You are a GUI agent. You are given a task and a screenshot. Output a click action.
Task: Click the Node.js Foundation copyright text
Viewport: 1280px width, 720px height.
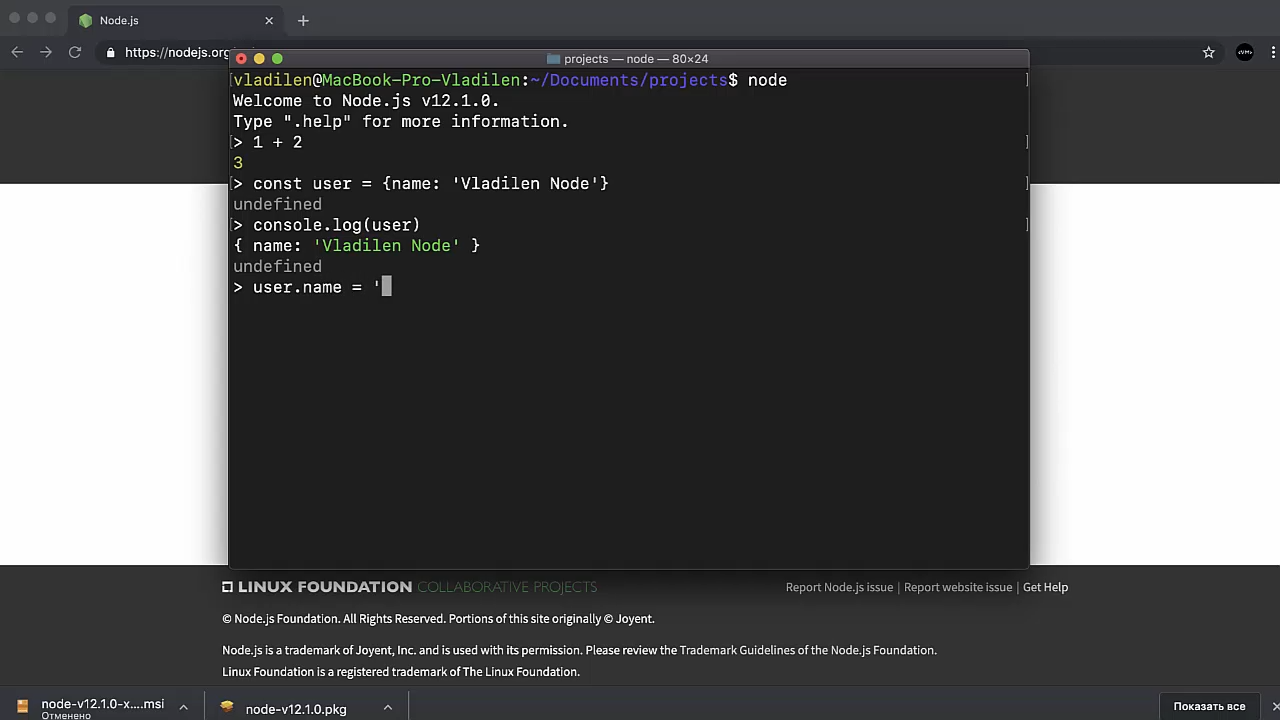(x=438, y=619)
